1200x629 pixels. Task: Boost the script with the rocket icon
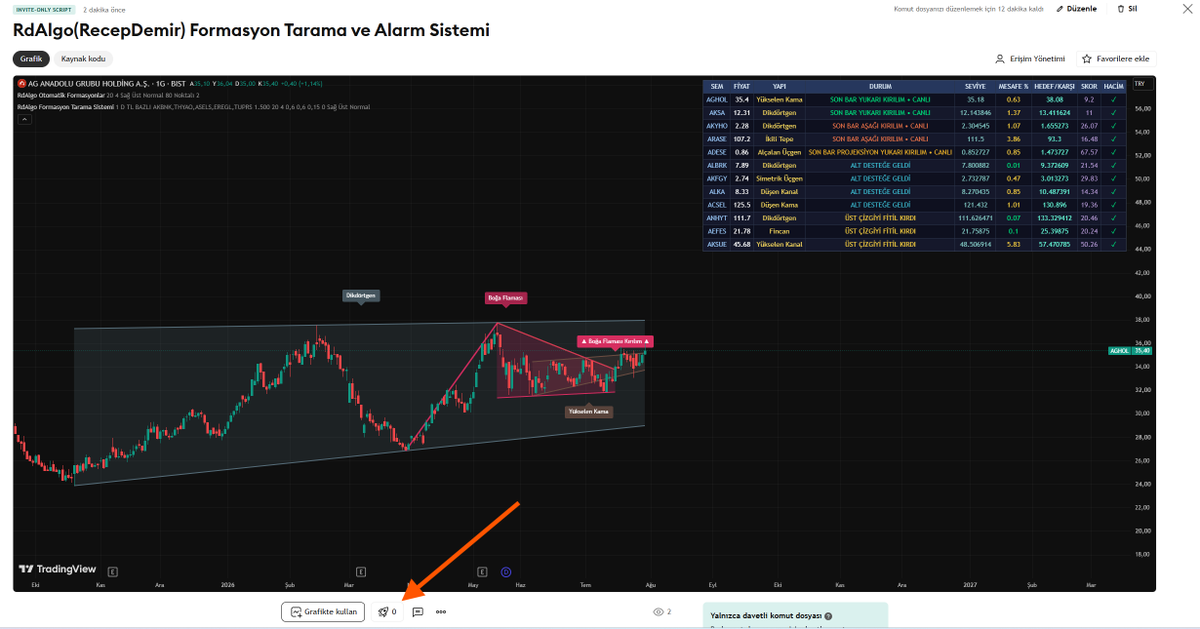coord(383,612)
